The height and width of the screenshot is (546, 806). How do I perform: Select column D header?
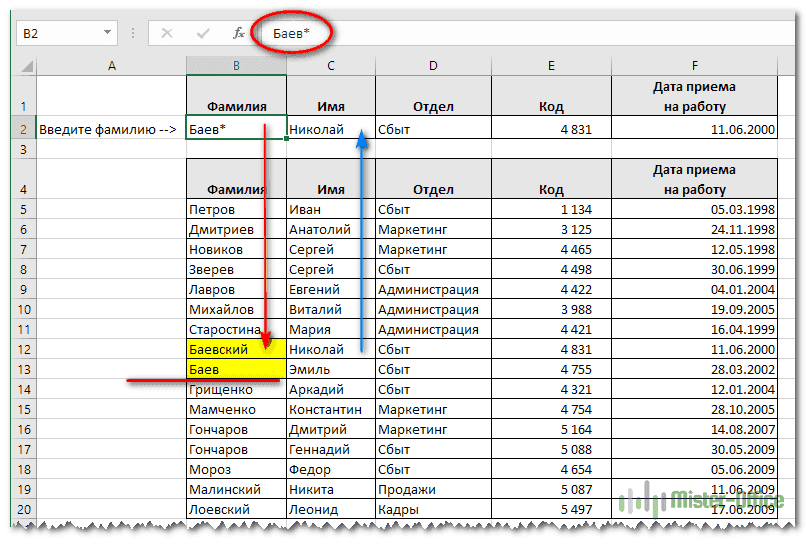click(x=433, y=65)
